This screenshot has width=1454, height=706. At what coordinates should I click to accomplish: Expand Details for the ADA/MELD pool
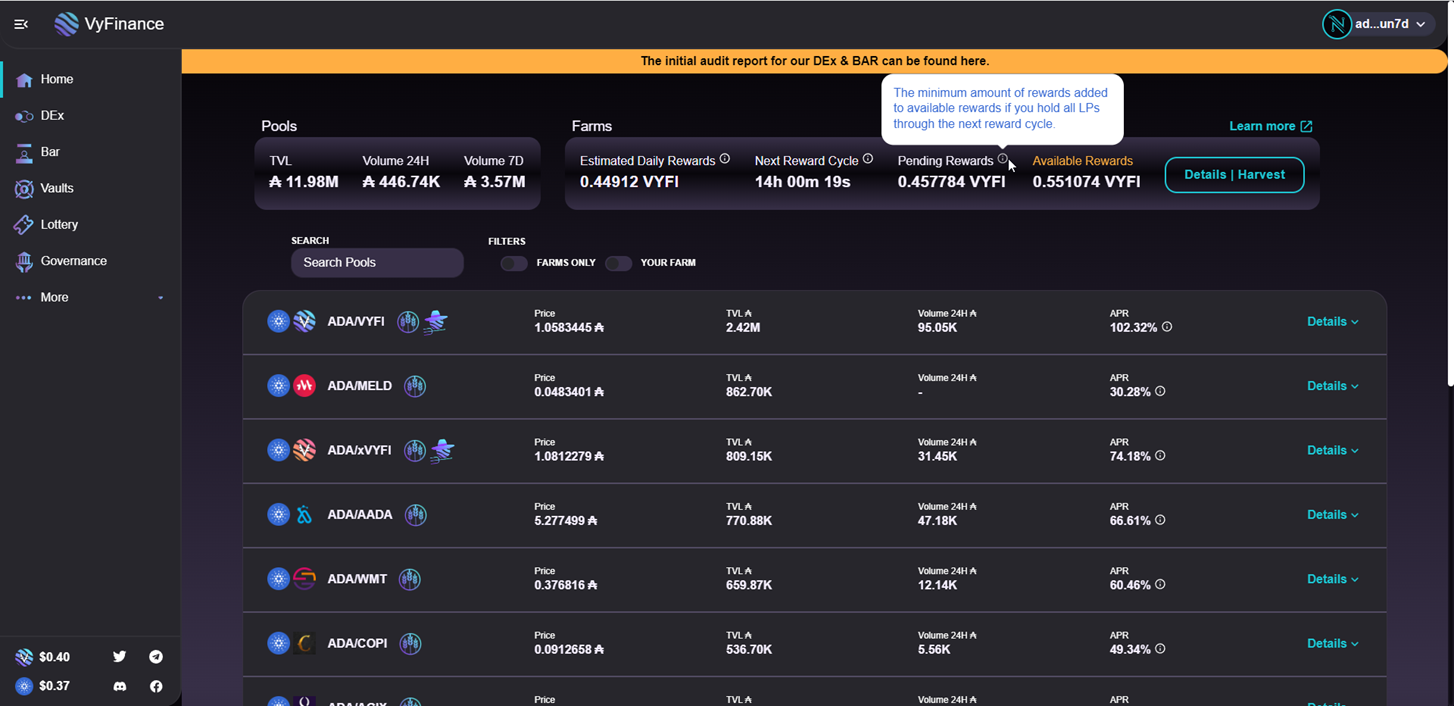click(1333, 386)
